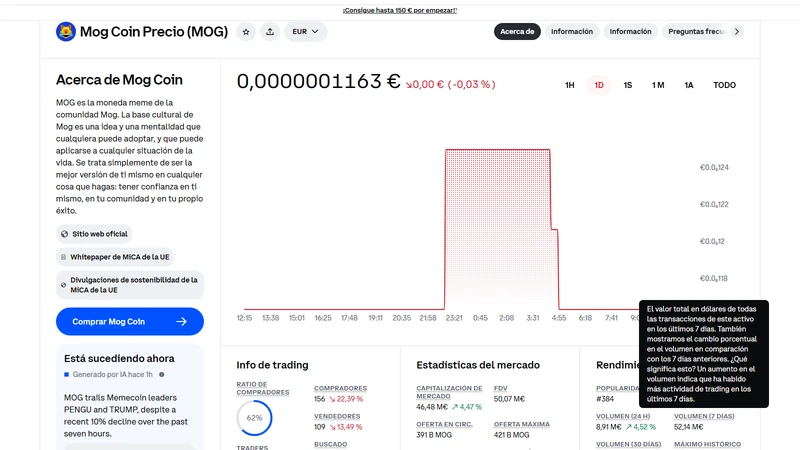
Task: Click VOLUMEN (7 DÍAS) label
Action: [x=704, y=416]
